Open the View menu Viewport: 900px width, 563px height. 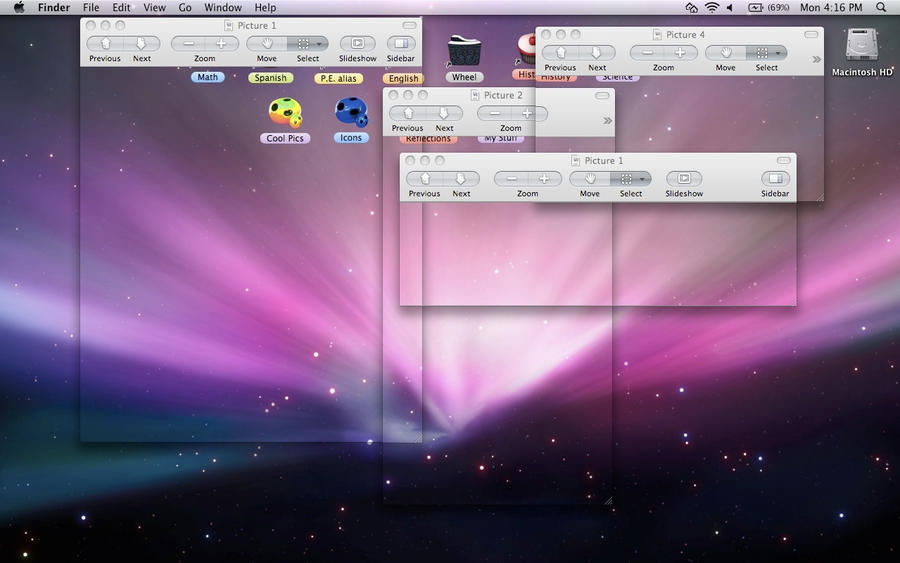click(154, 7)
